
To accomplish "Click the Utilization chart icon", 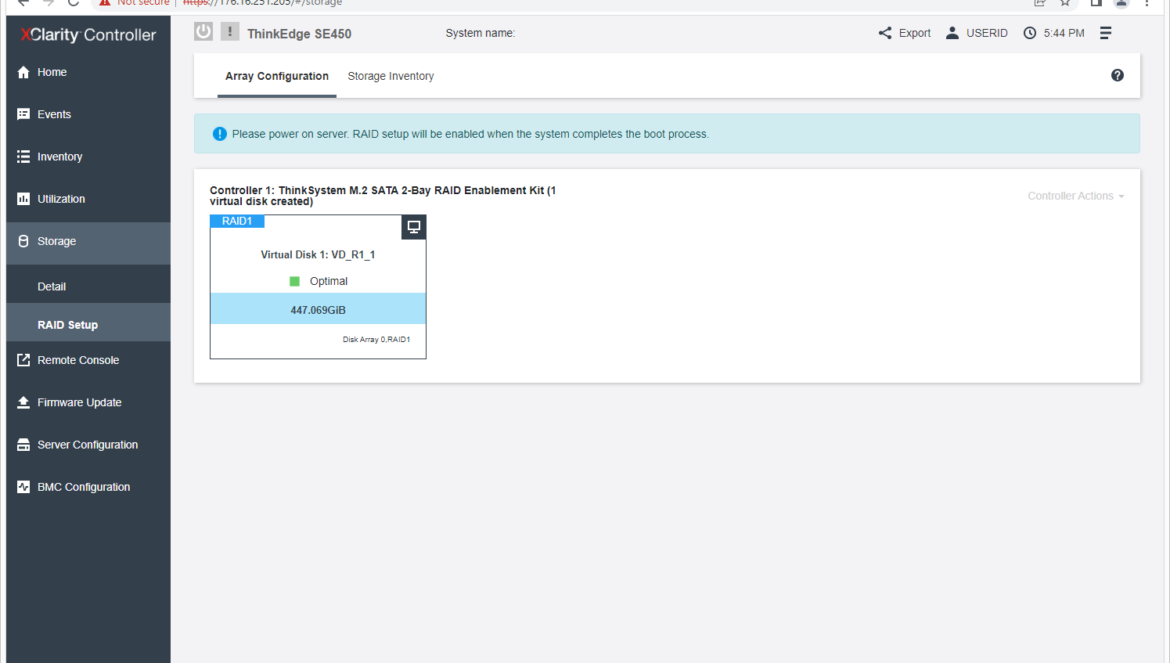I will 23,199.
